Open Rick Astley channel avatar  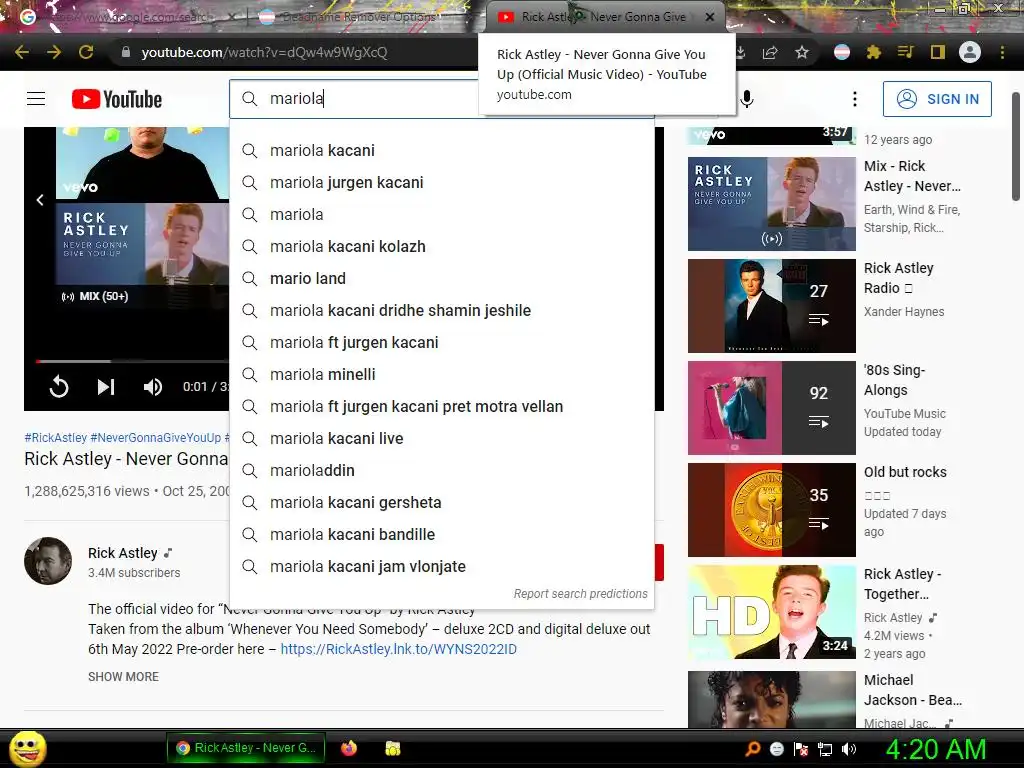(48, 561)
